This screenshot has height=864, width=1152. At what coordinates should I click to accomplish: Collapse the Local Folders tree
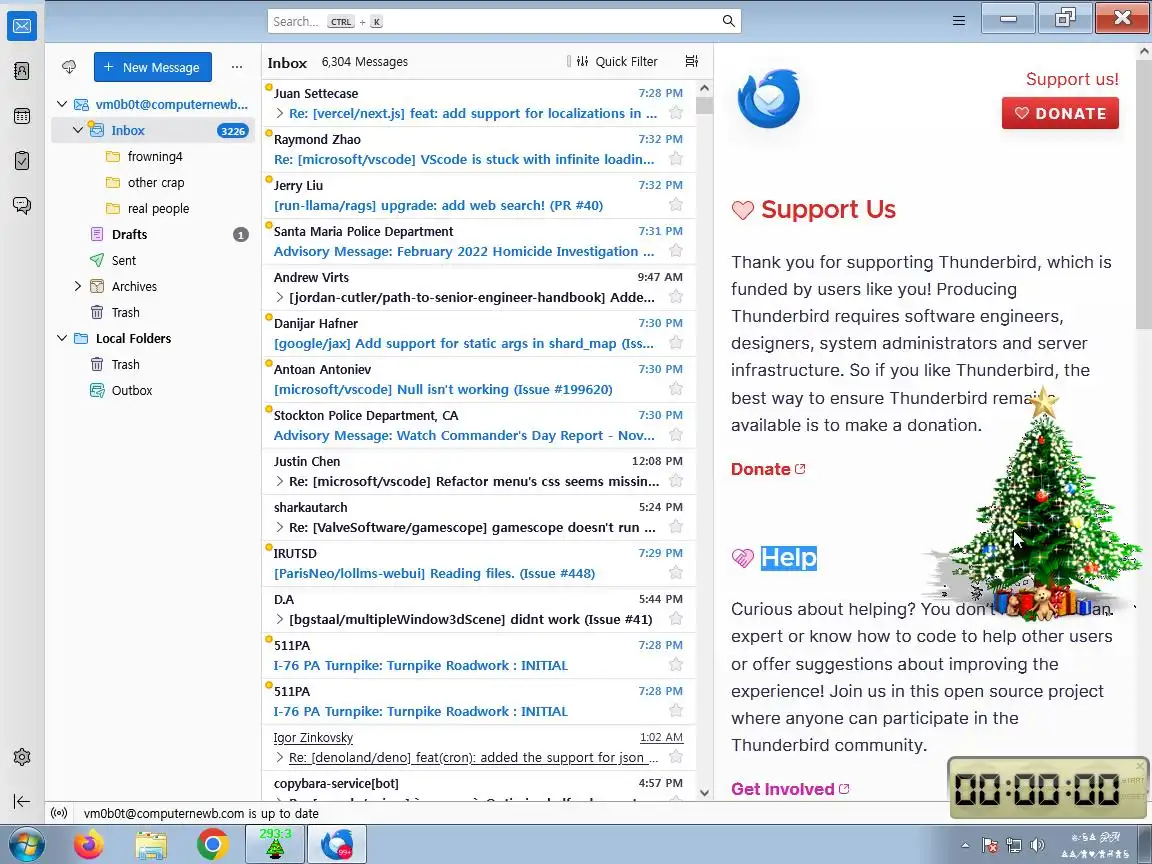(x=62, y=338)
